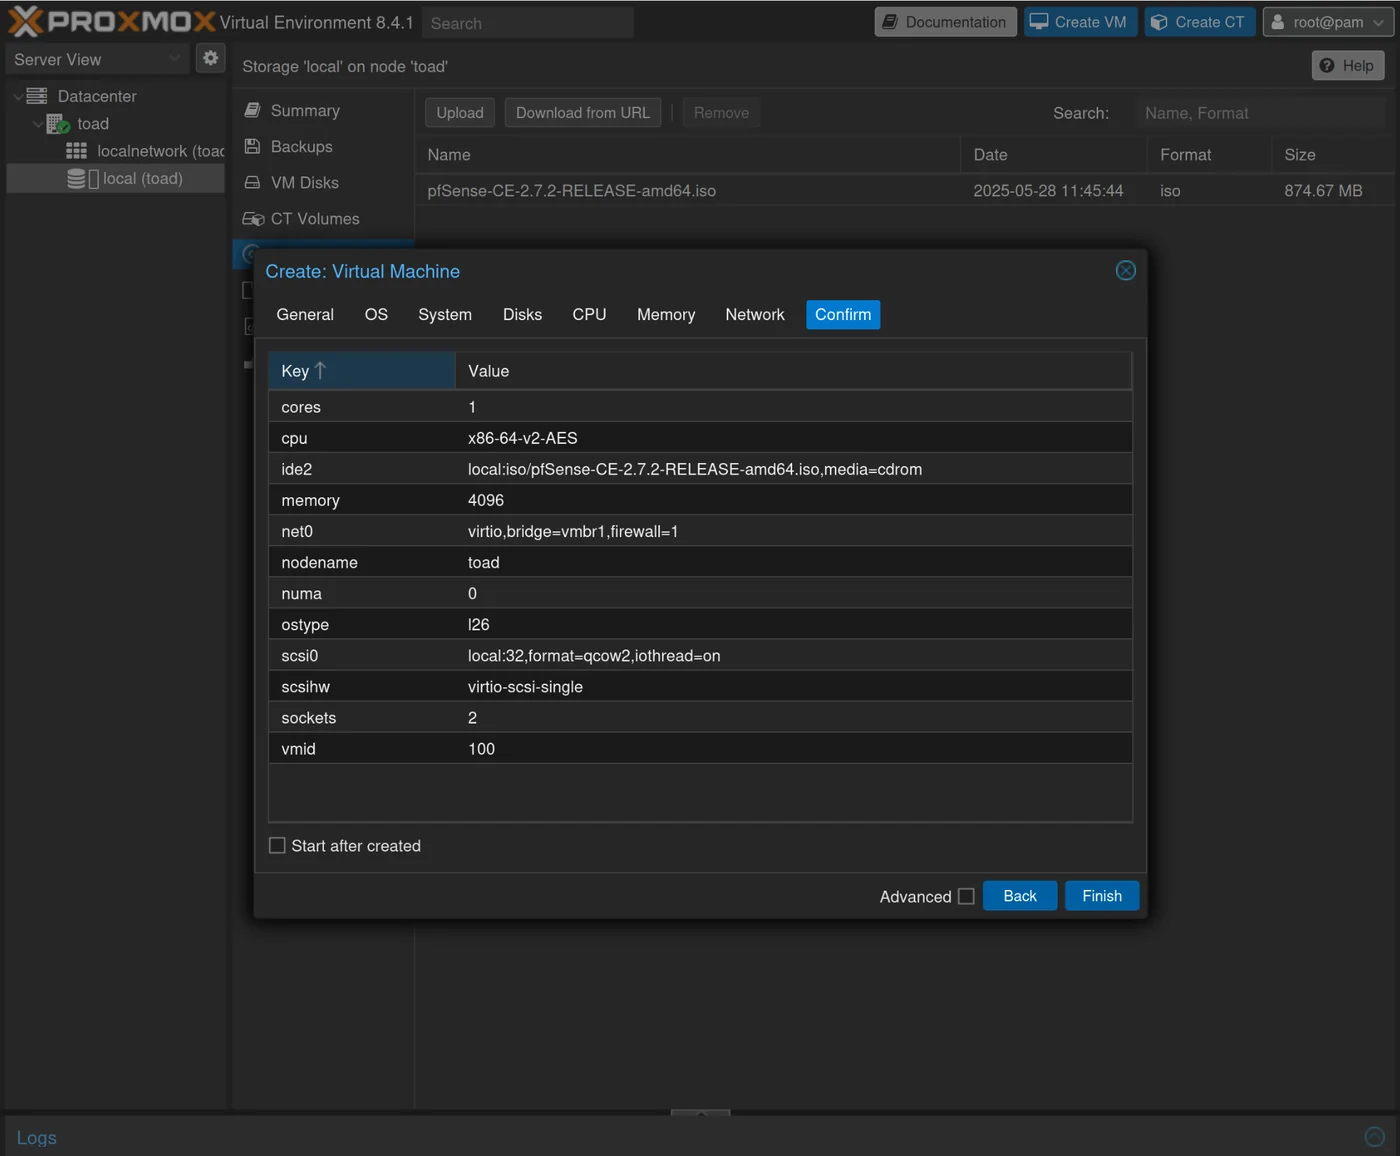
Task: Open the Server View dropdown
Action: click(x=95, y=59)
